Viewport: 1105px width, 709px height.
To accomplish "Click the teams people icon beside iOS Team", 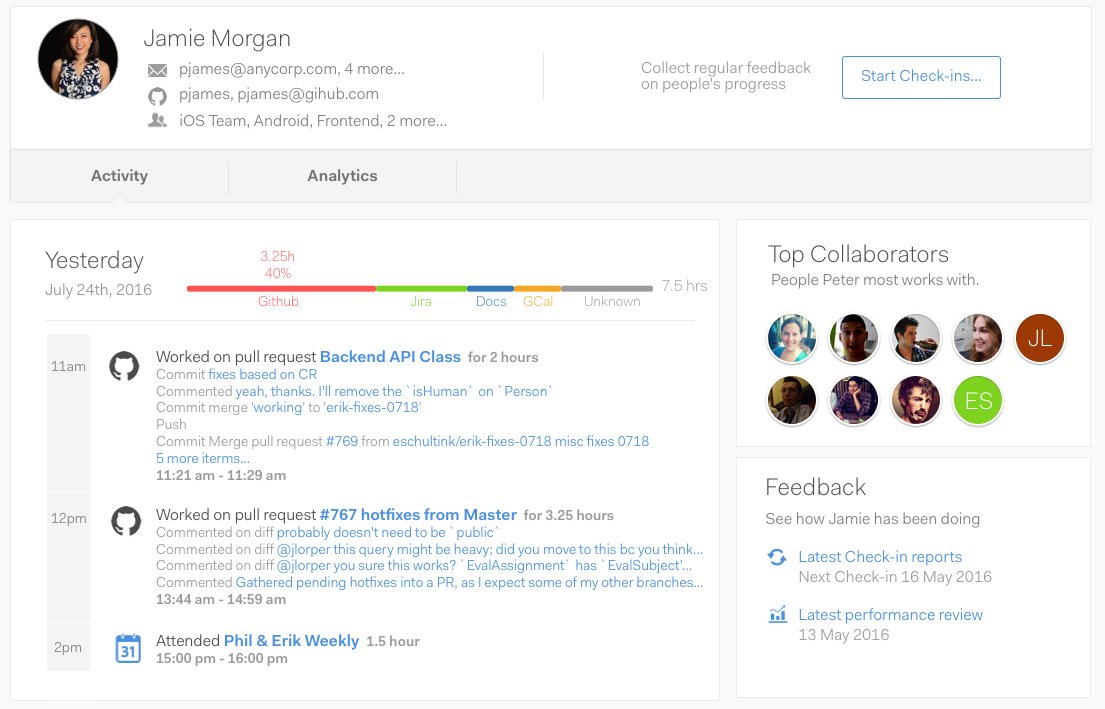I will tap(157, 121).
